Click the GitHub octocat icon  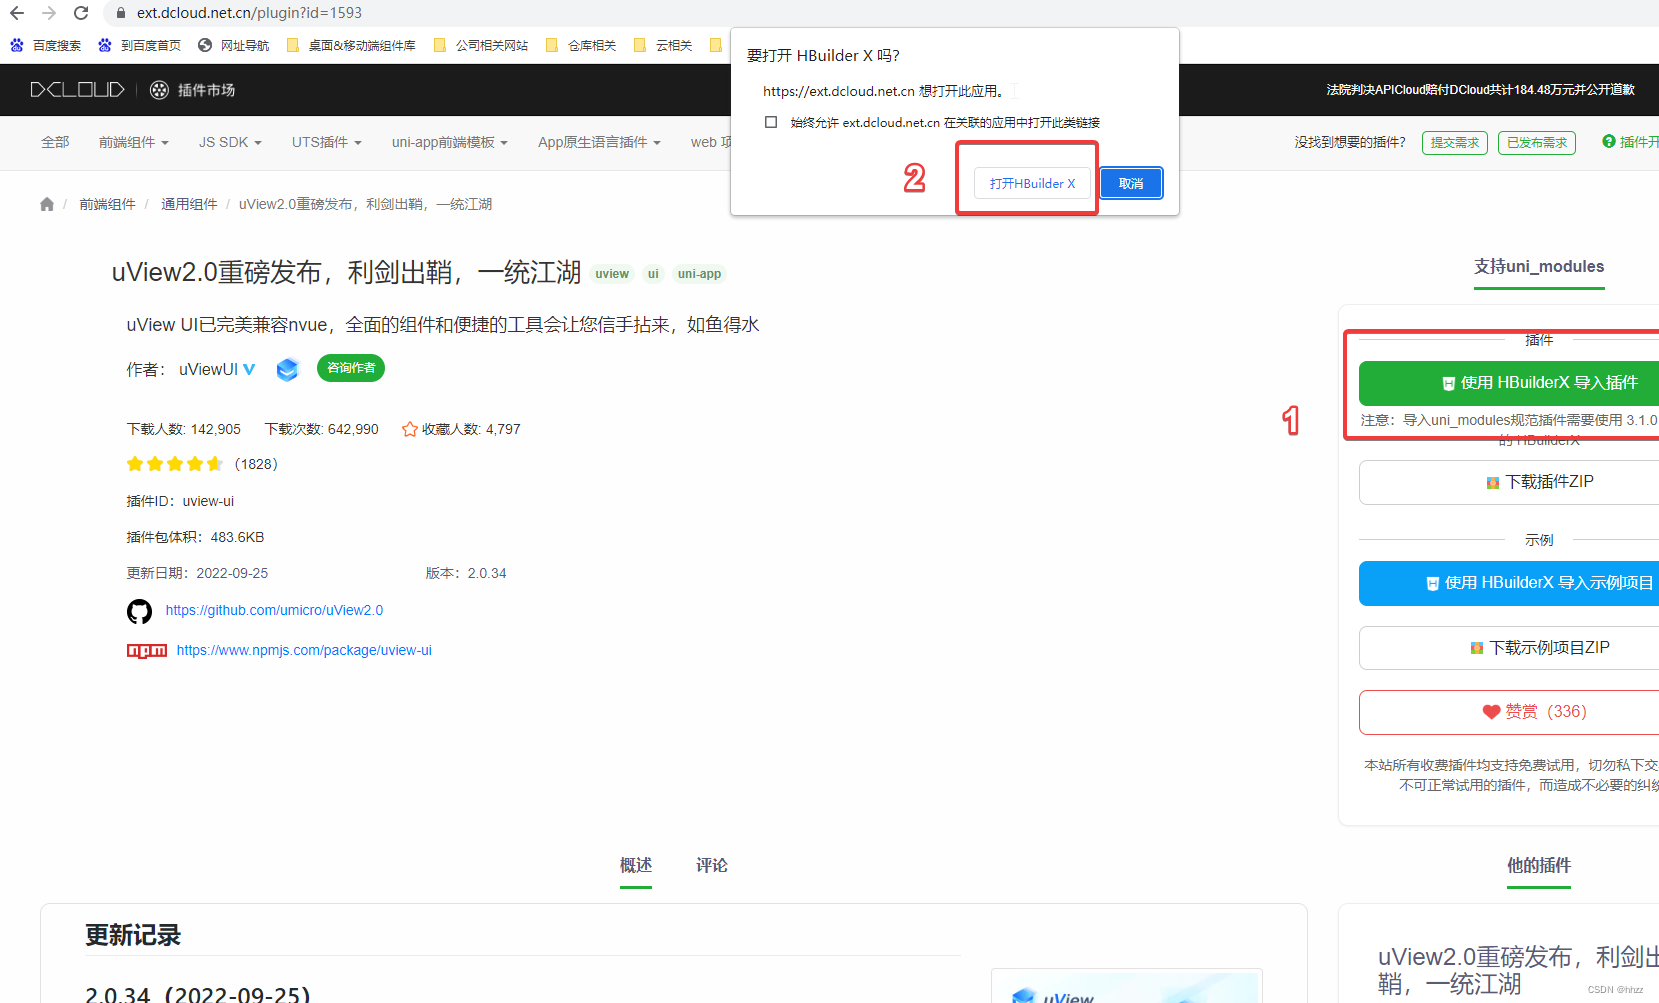click(139, 611)
